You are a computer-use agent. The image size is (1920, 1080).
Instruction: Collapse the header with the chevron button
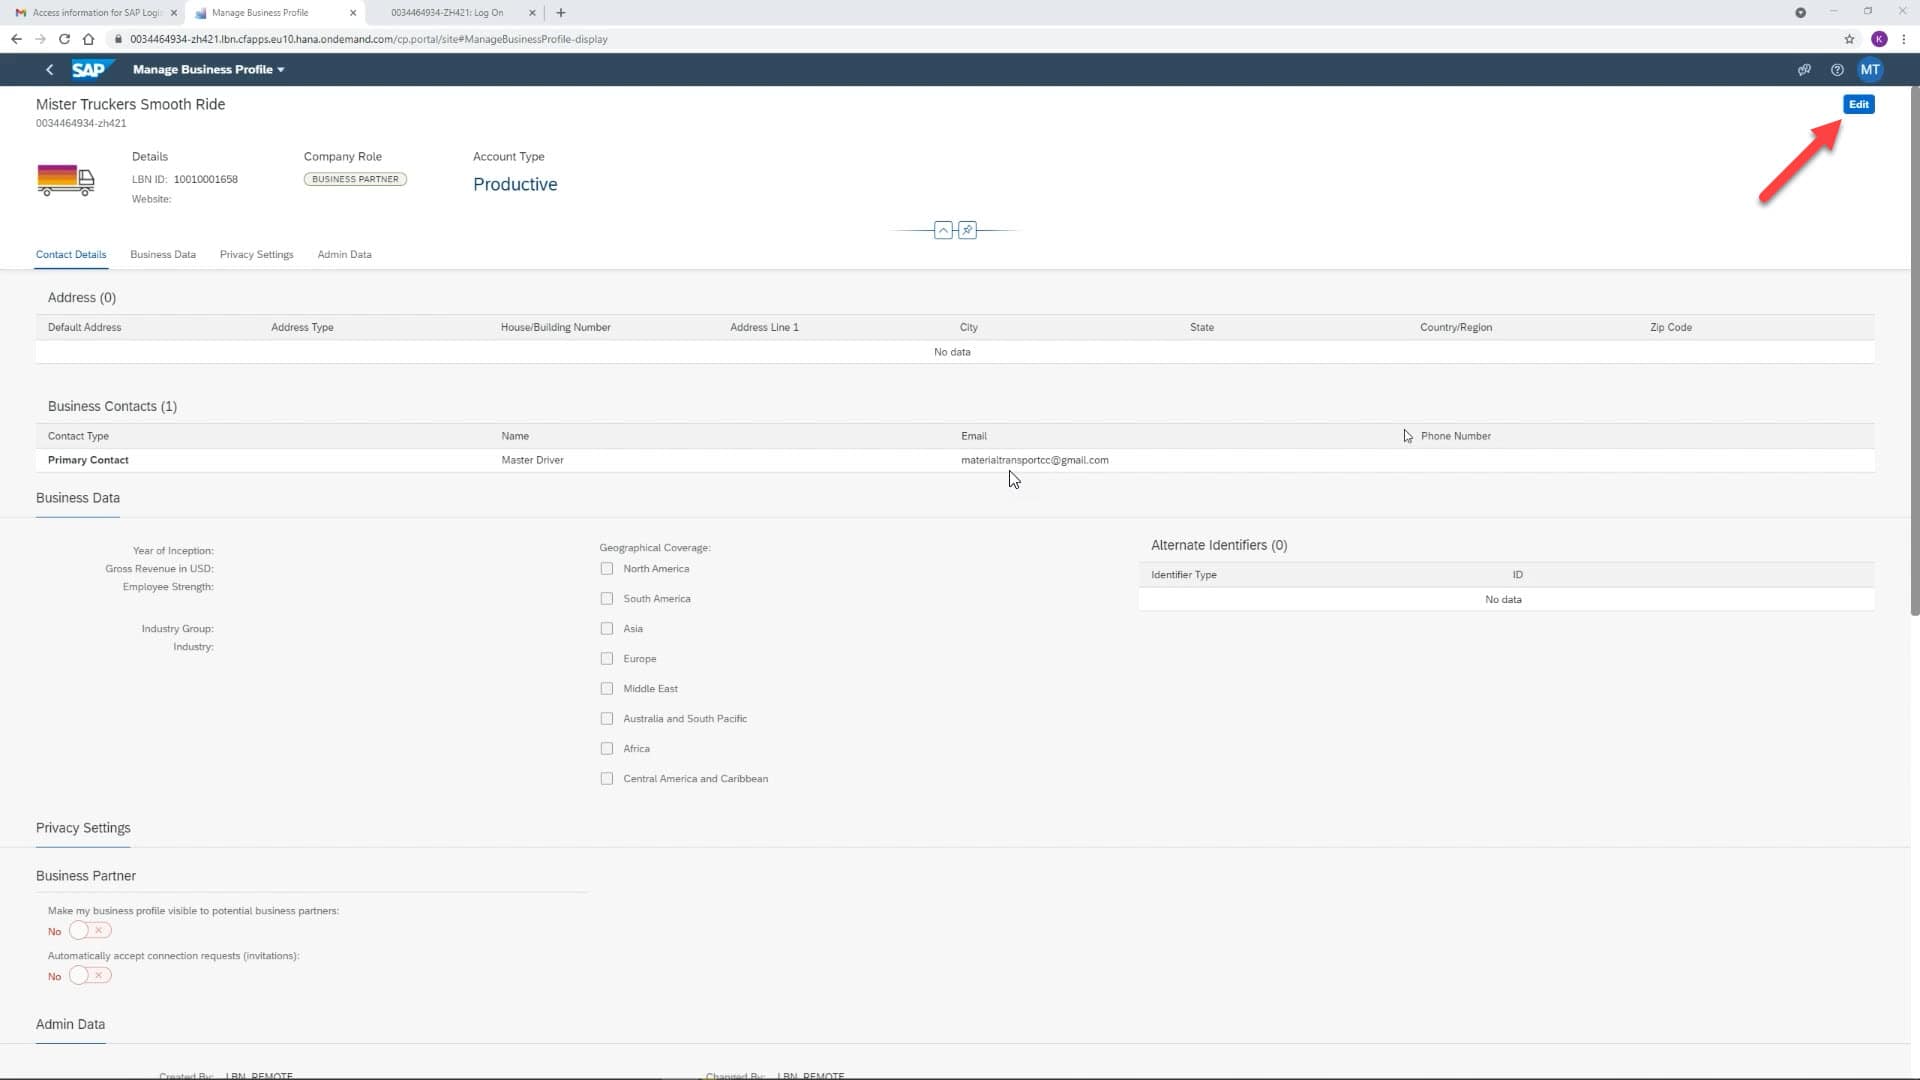tap(943, 230)
